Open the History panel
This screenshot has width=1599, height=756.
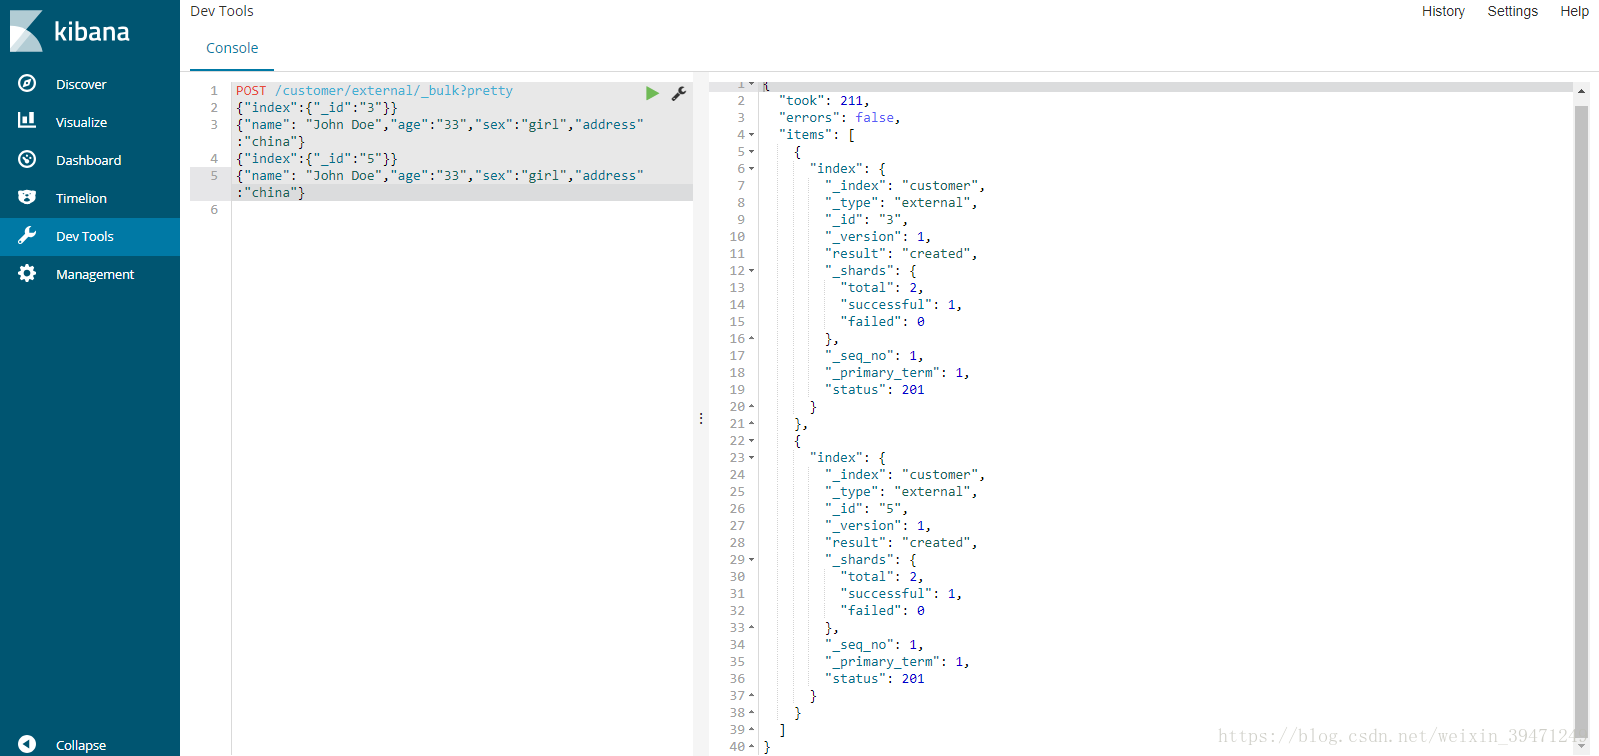pyautogui.click(x=1443, y=11)
